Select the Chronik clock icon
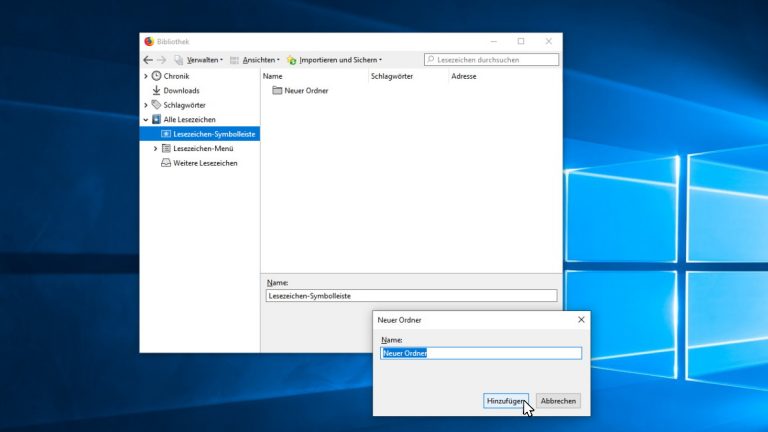The height and width of the screenshot is (432, 768). pyautogui.click(x=156, y=76)
